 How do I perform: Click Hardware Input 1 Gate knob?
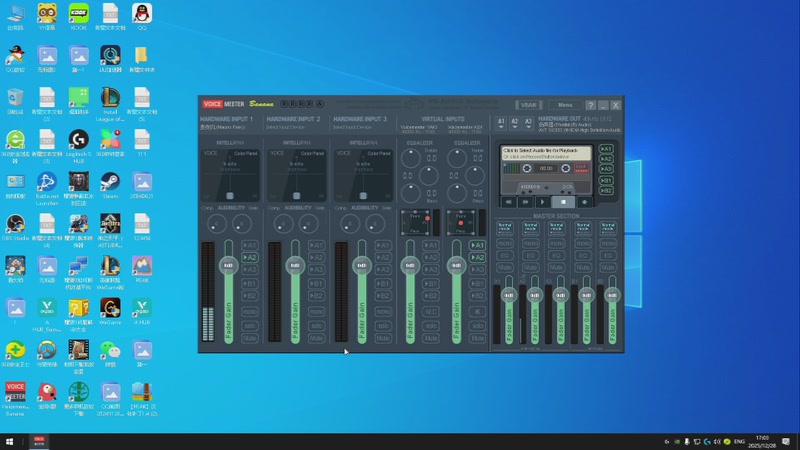pyautogui.click(x=242, y=224)
